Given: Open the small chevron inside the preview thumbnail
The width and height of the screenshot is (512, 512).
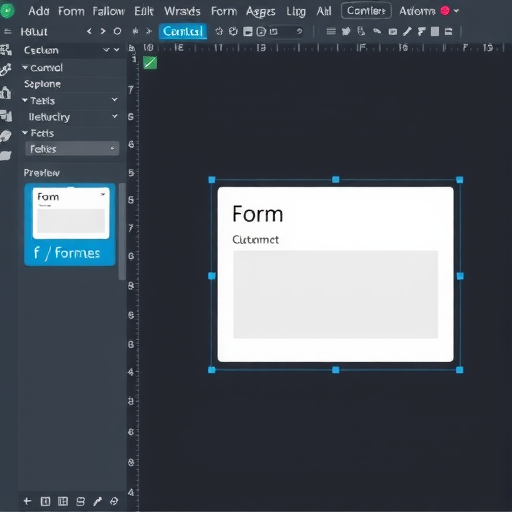Looking at the screenshot, I should coord(103,194).
